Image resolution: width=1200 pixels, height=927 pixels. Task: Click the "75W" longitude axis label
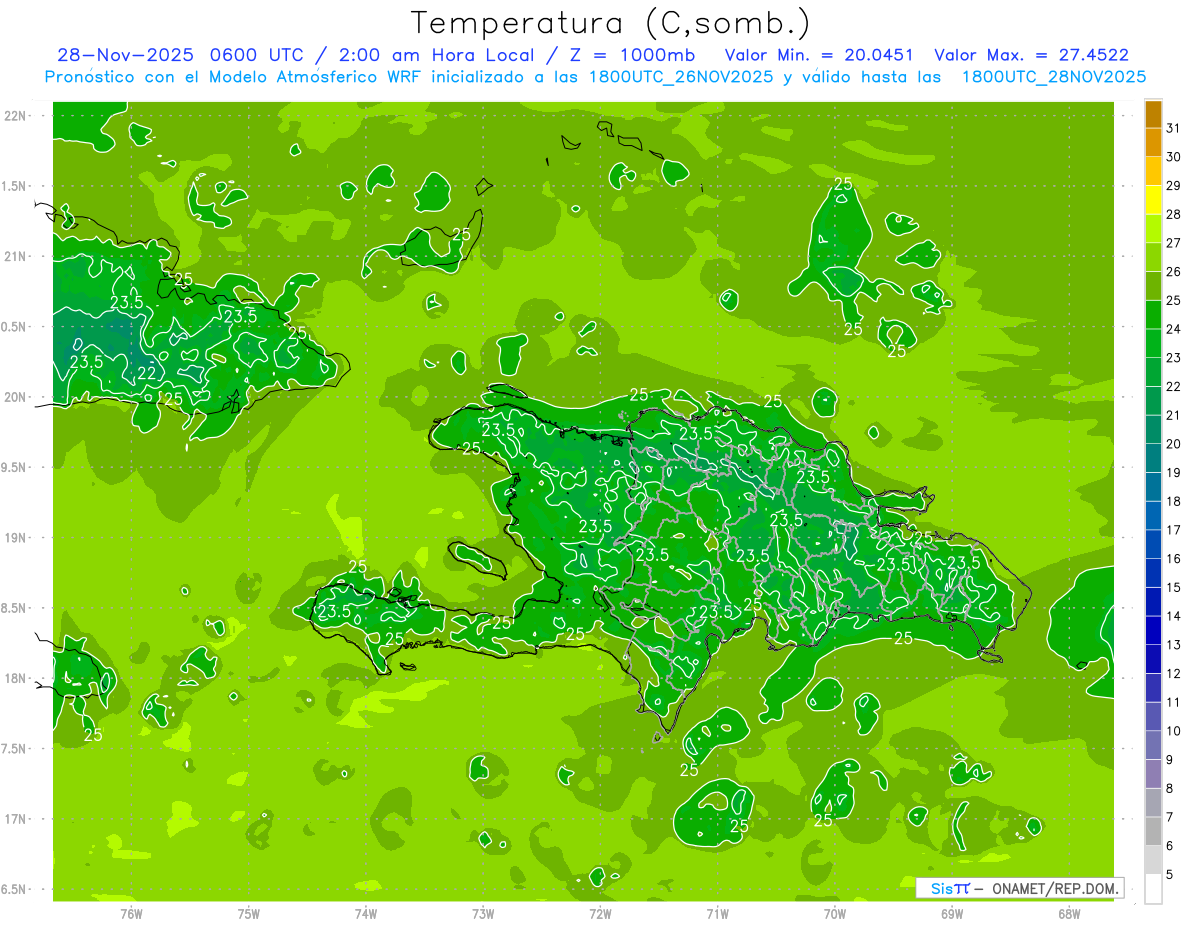[249, 913]
